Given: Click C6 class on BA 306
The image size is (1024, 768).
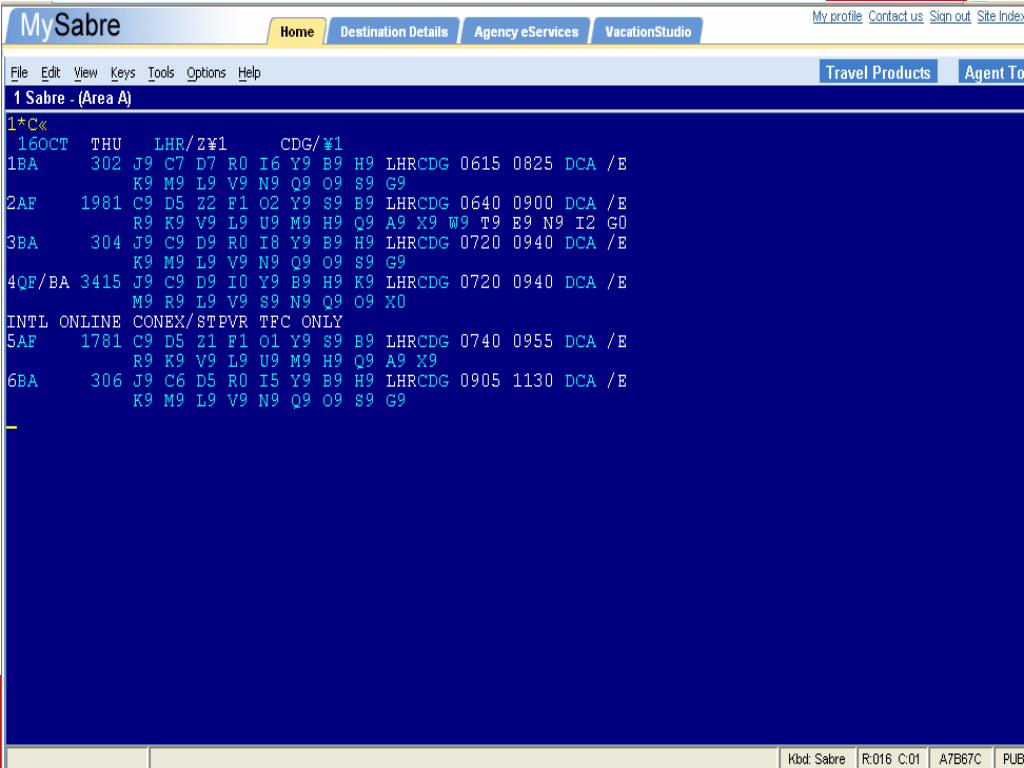Looking at the screenshot, I should 174,380.
